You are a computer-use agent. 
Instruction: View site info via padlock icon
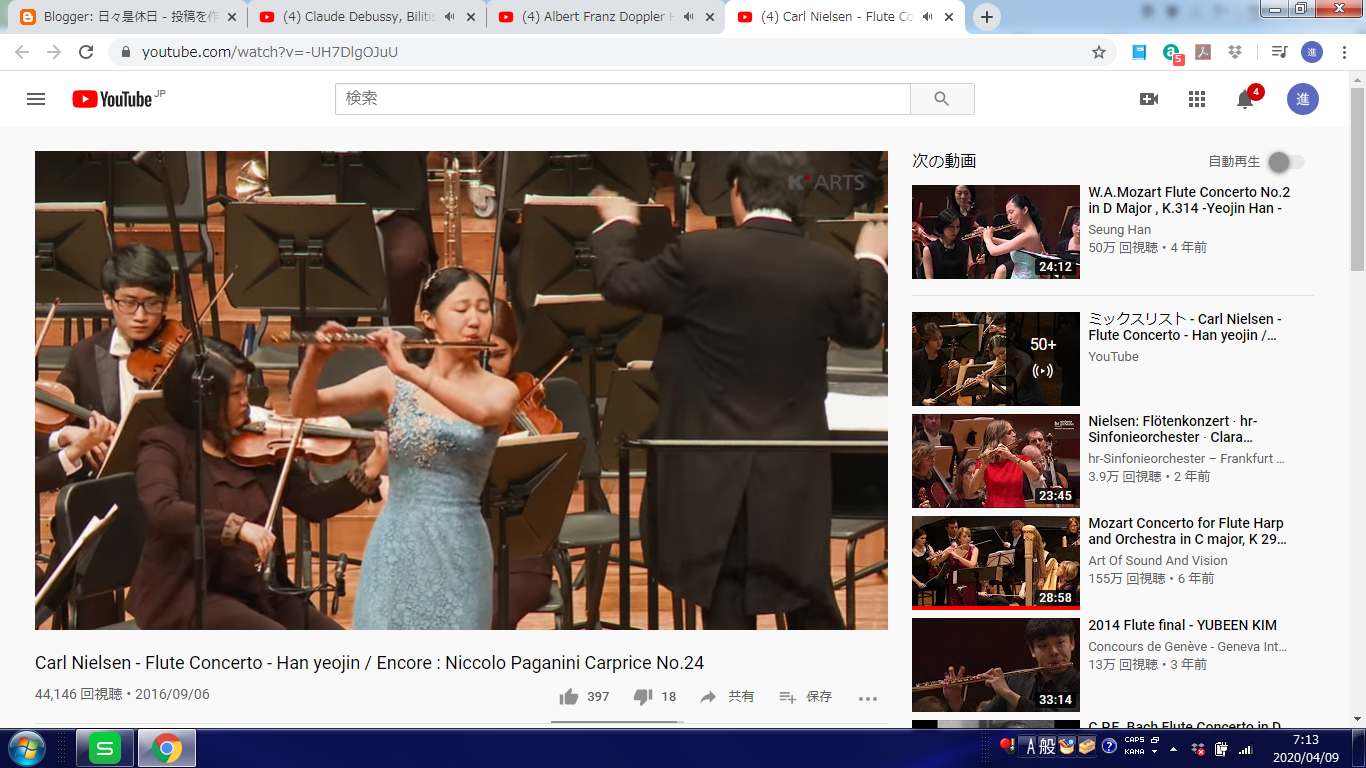(x=125, y=52)
